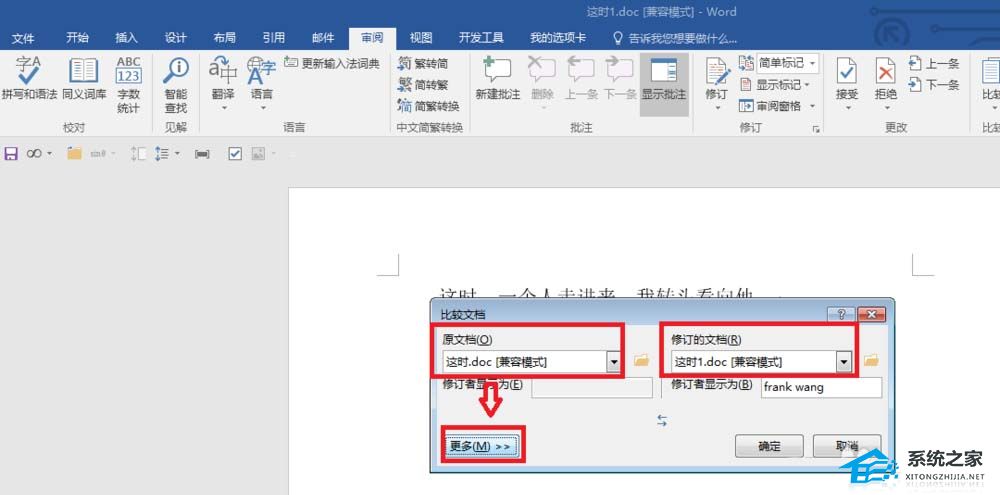Open the folder icon in quick toolbar
The height and width of the screenshot is (495, 1000).
click(75, 154)
